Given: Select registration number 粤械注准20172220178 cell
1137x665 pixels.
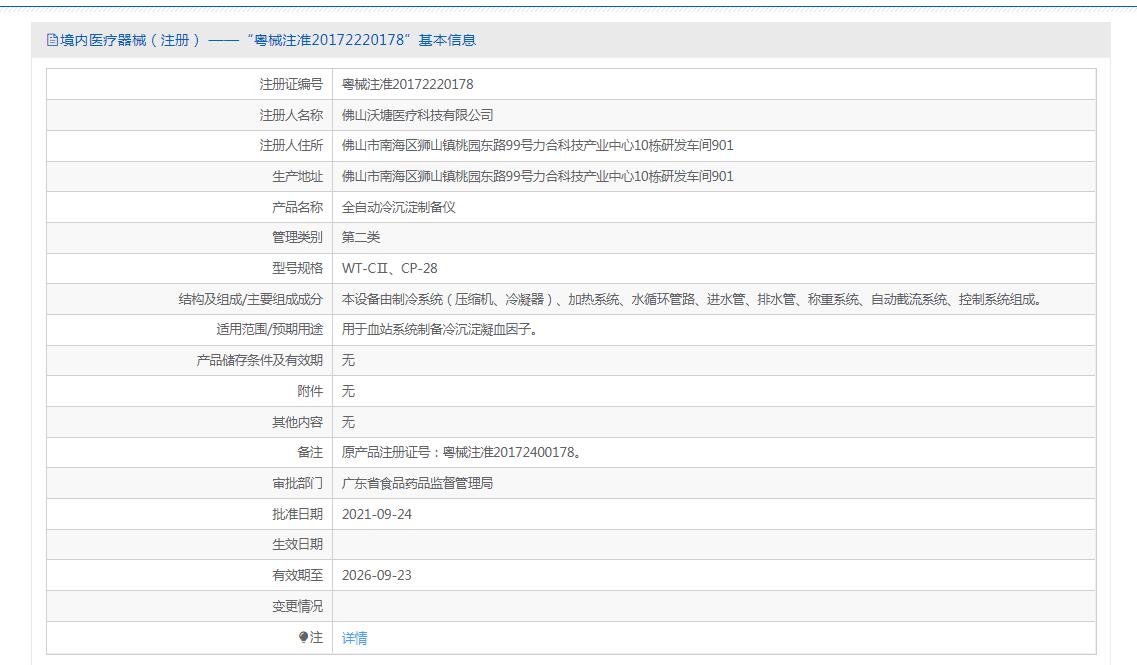Looking at the screenshot, I should click(408, 84).
